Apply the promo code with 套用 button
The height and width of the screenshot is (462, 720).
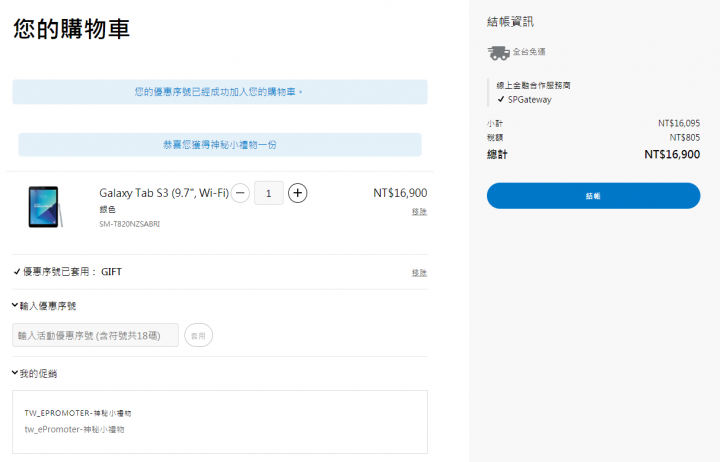click(198, 335)
